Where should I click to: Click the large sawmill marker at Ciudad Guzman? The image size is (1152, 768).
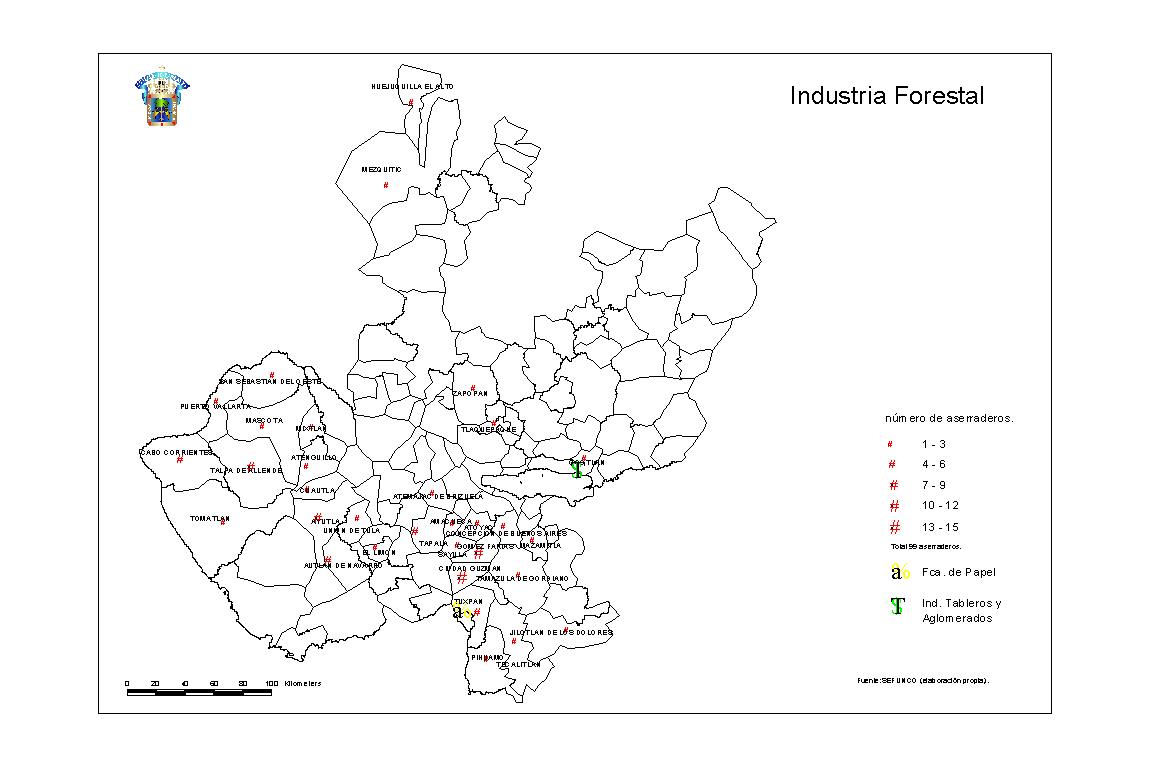(462, 578)
